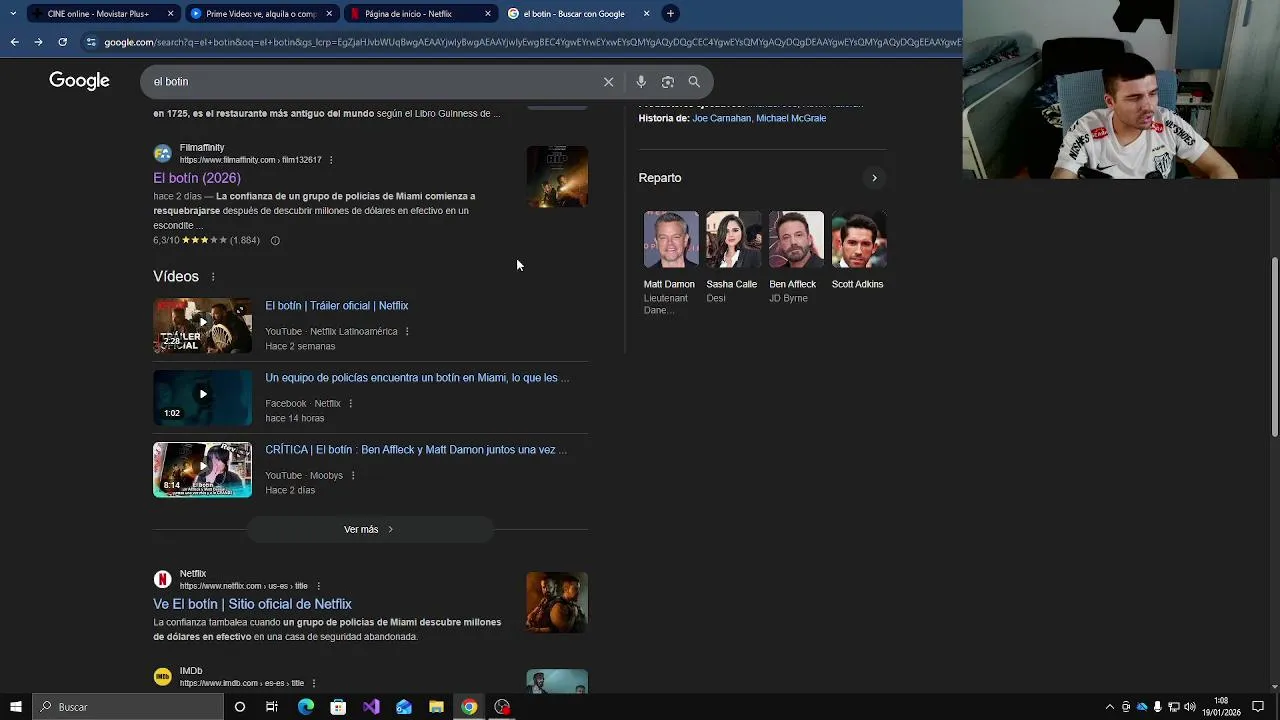1280x720 pixels.
Task: Open site information icon in address bar
Action: pos(91,42)
